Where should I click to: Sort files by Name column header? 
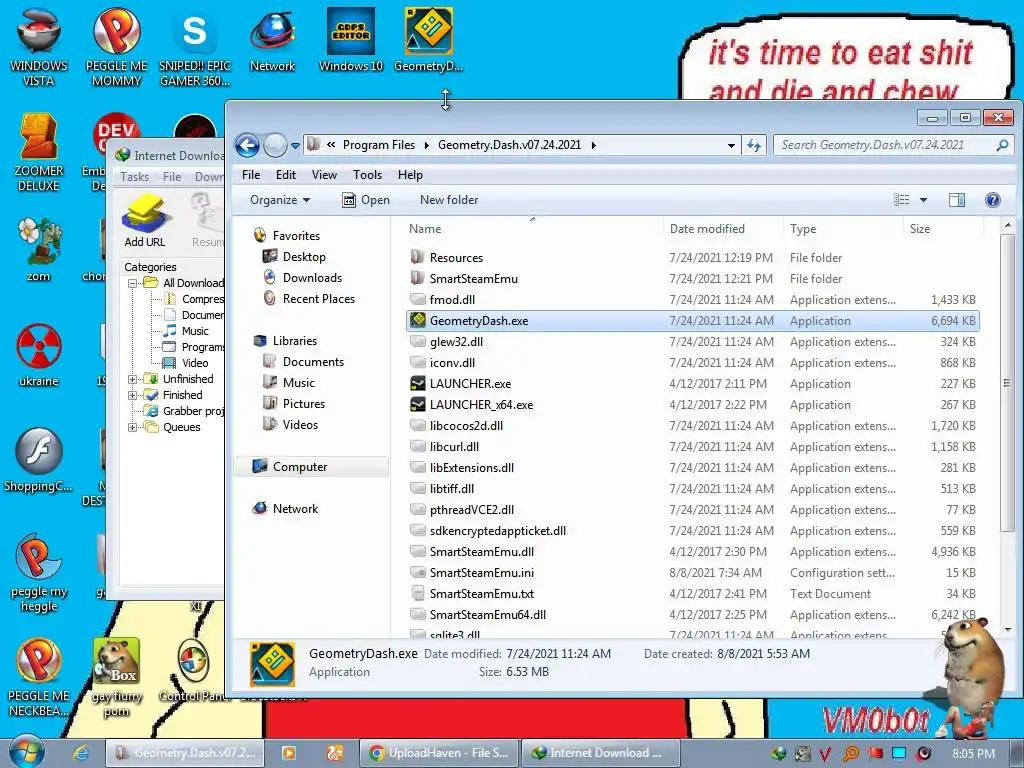click(425, 229)
